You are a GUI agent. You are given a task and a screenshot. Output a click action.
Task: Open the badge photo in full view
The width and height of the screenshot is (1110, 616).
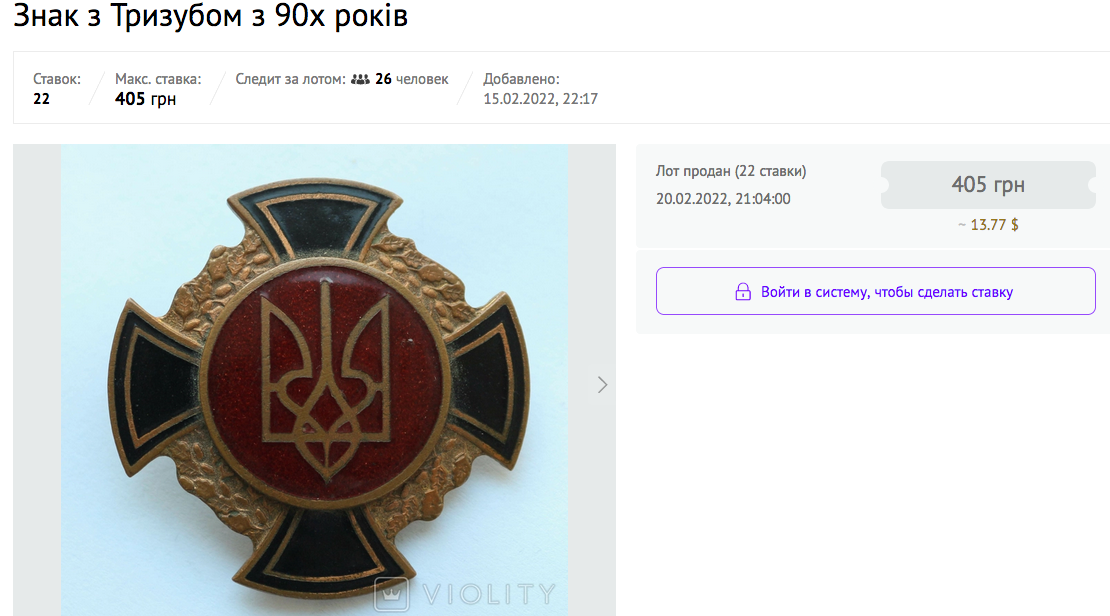[314, 380]
